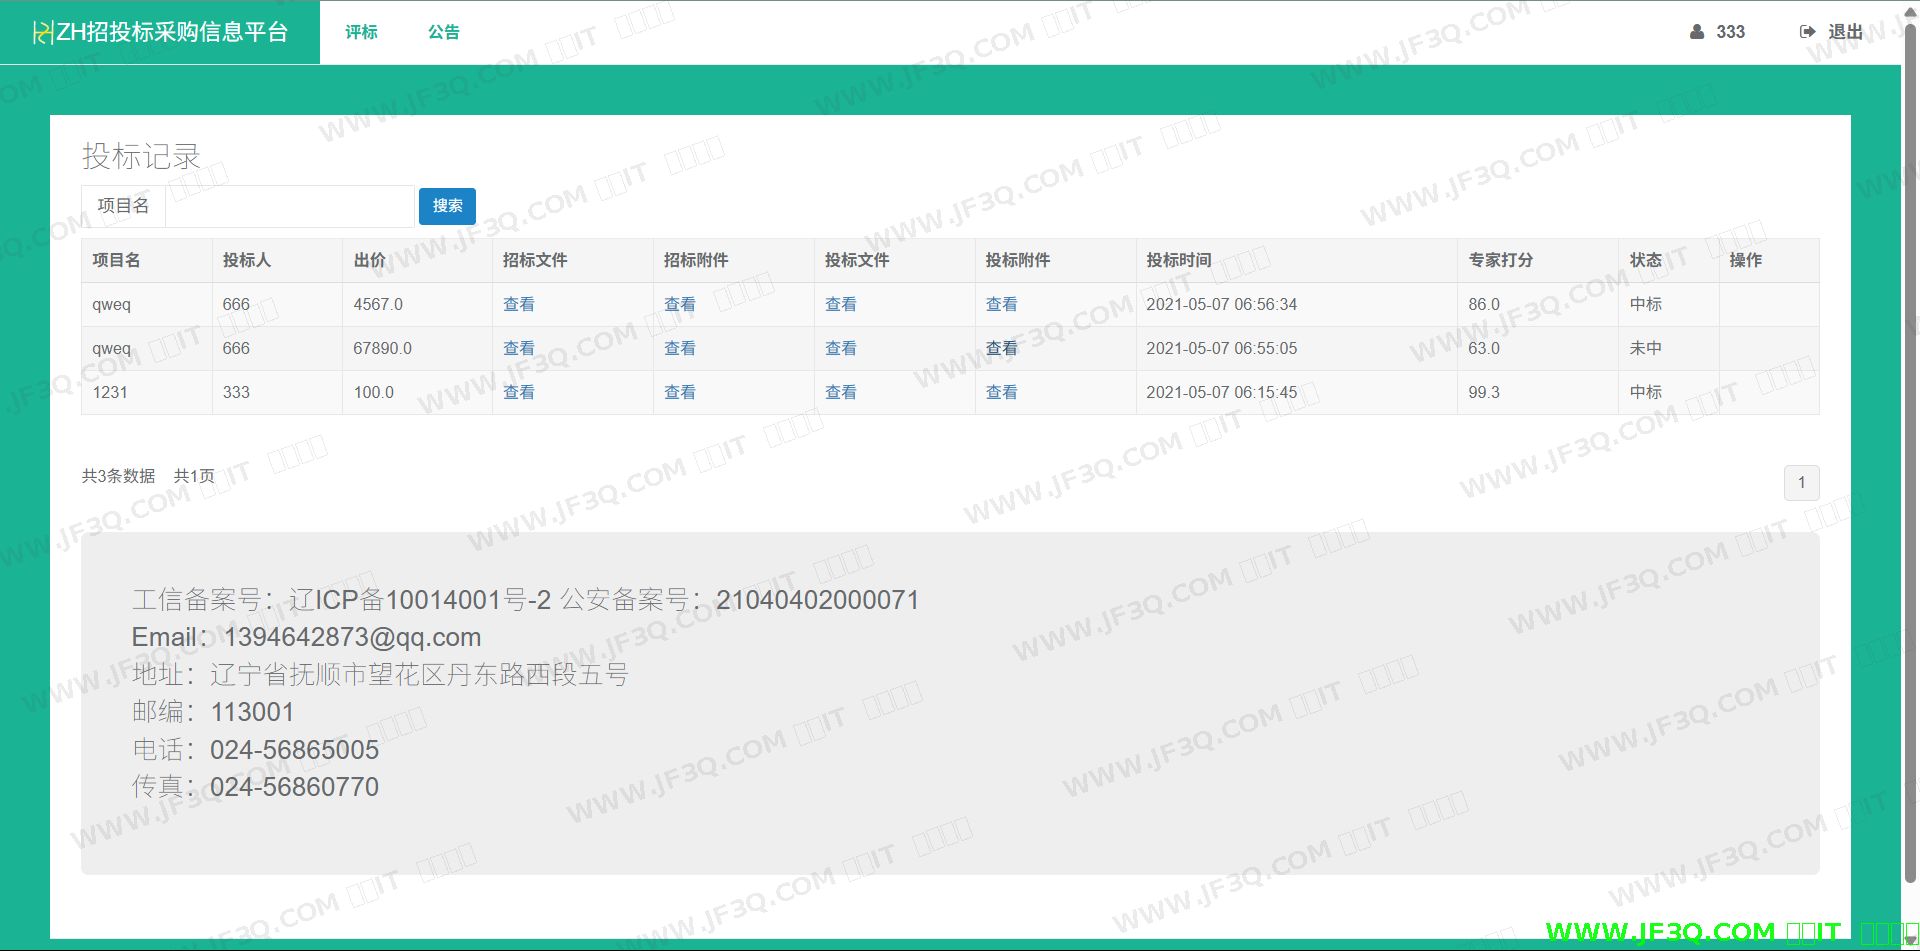1920x951 pixels.
Task: Click the ZH招投标采购信息平台 title
Action: [x=172, y=32]
